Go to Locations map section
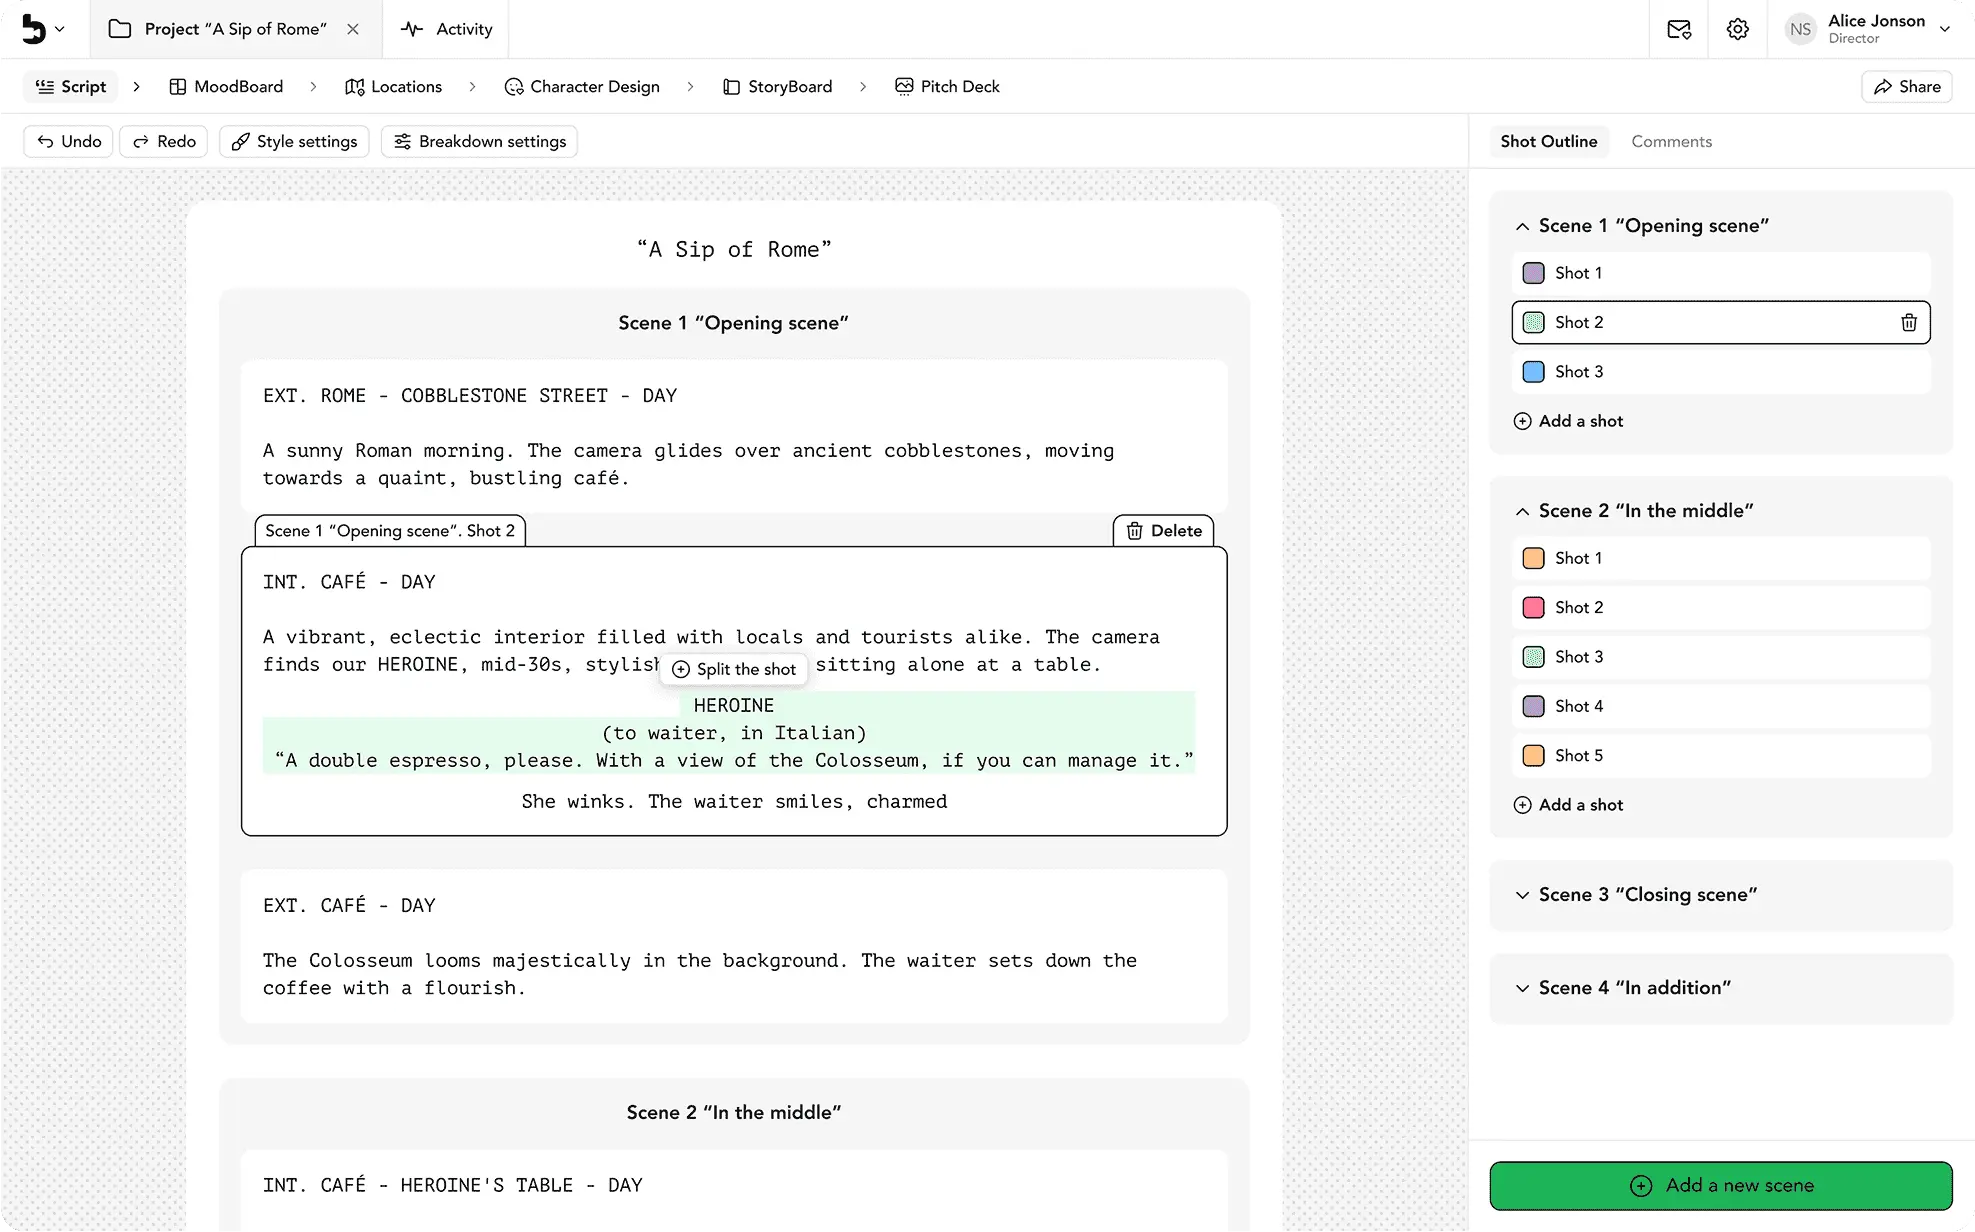 point(393,86)
